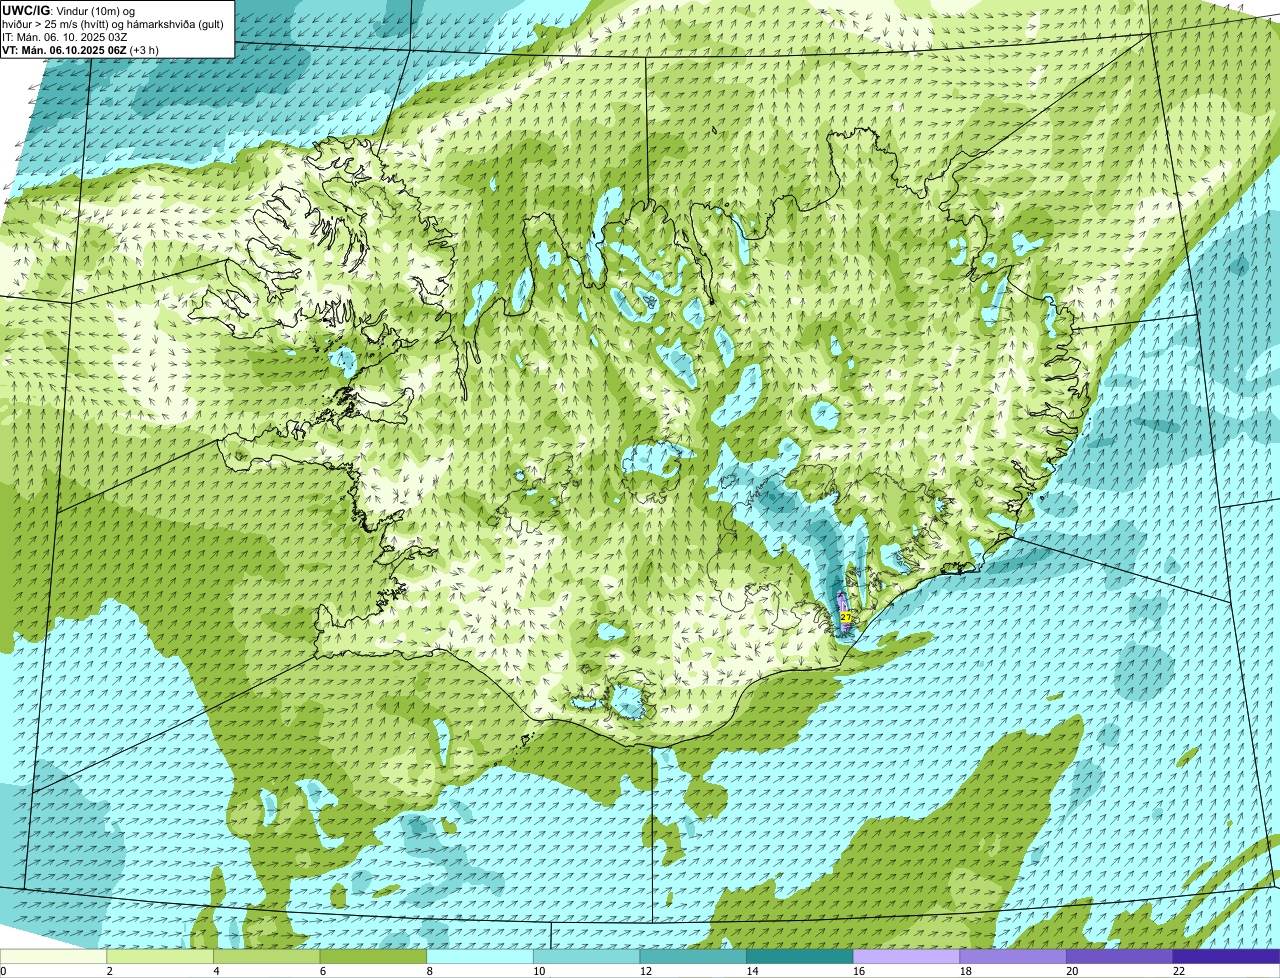Viewport: 1280px width, 978px height.
Task: Select the 0–2 m/s pale yellow legend swatch
Action: click(x=53, y=956)
